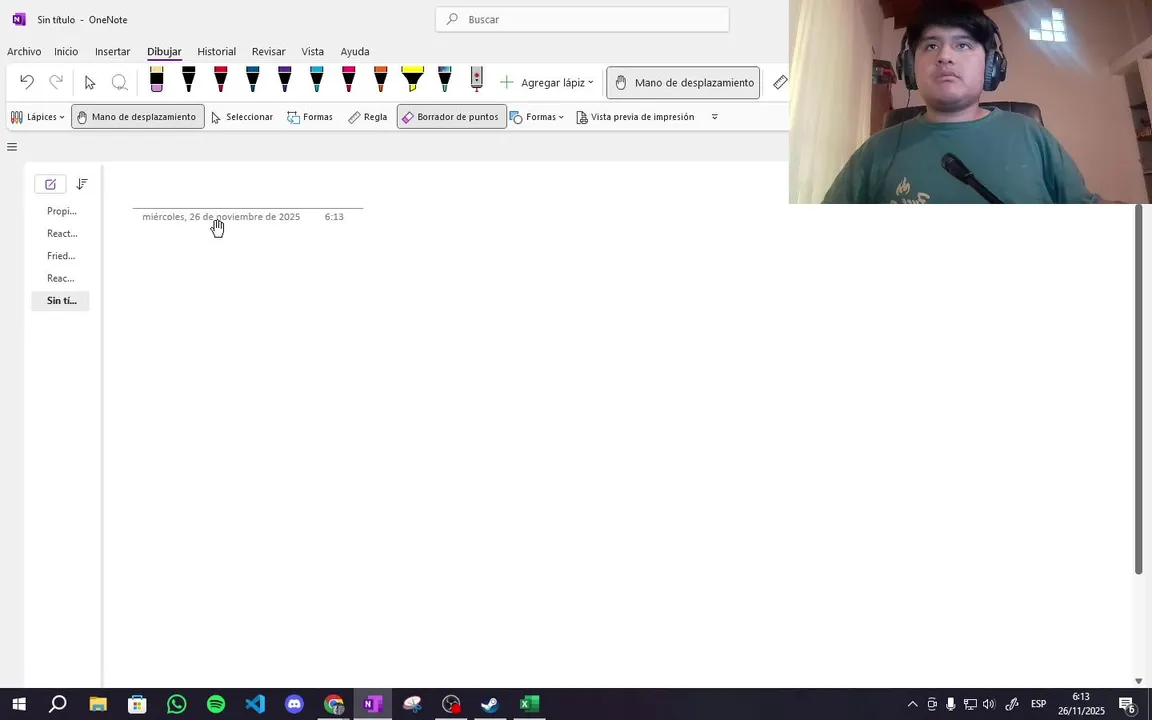Open the Propi... page in list

click(x=61, y=211)
